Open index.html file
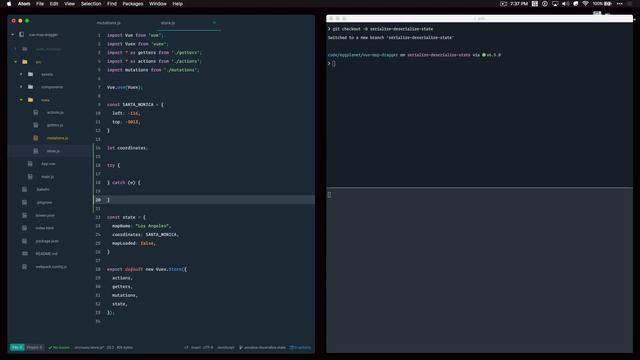Image resolution: width=640 pixels, height=360 pixels. 44,228
